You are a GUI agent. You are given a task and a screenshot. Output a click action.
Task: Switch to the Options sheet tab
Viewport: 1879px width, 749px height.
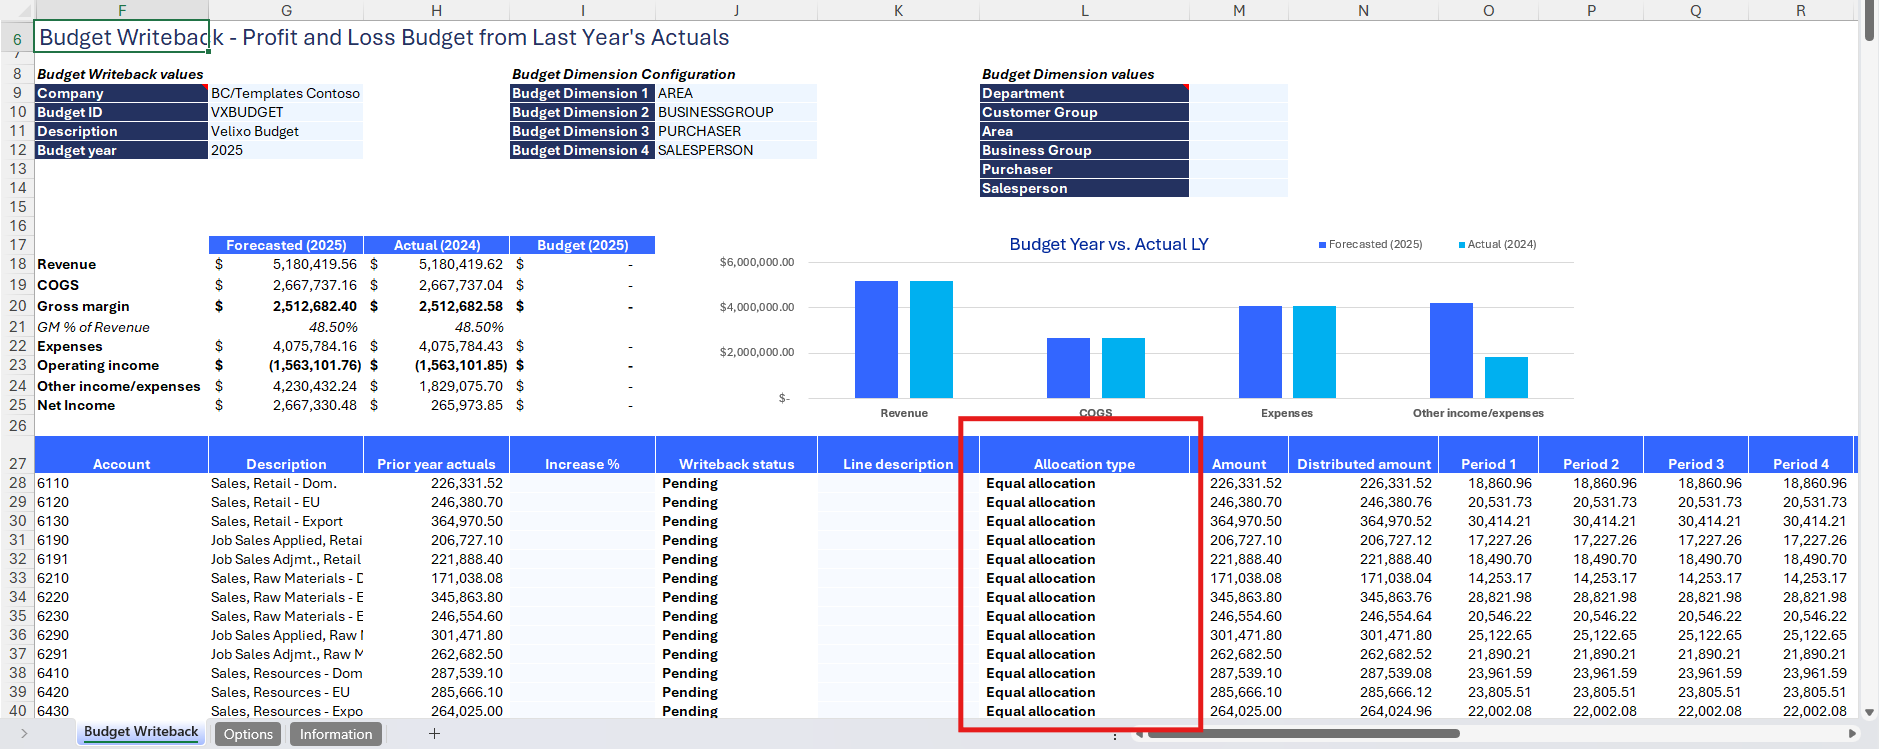click(x=248, y=734)
